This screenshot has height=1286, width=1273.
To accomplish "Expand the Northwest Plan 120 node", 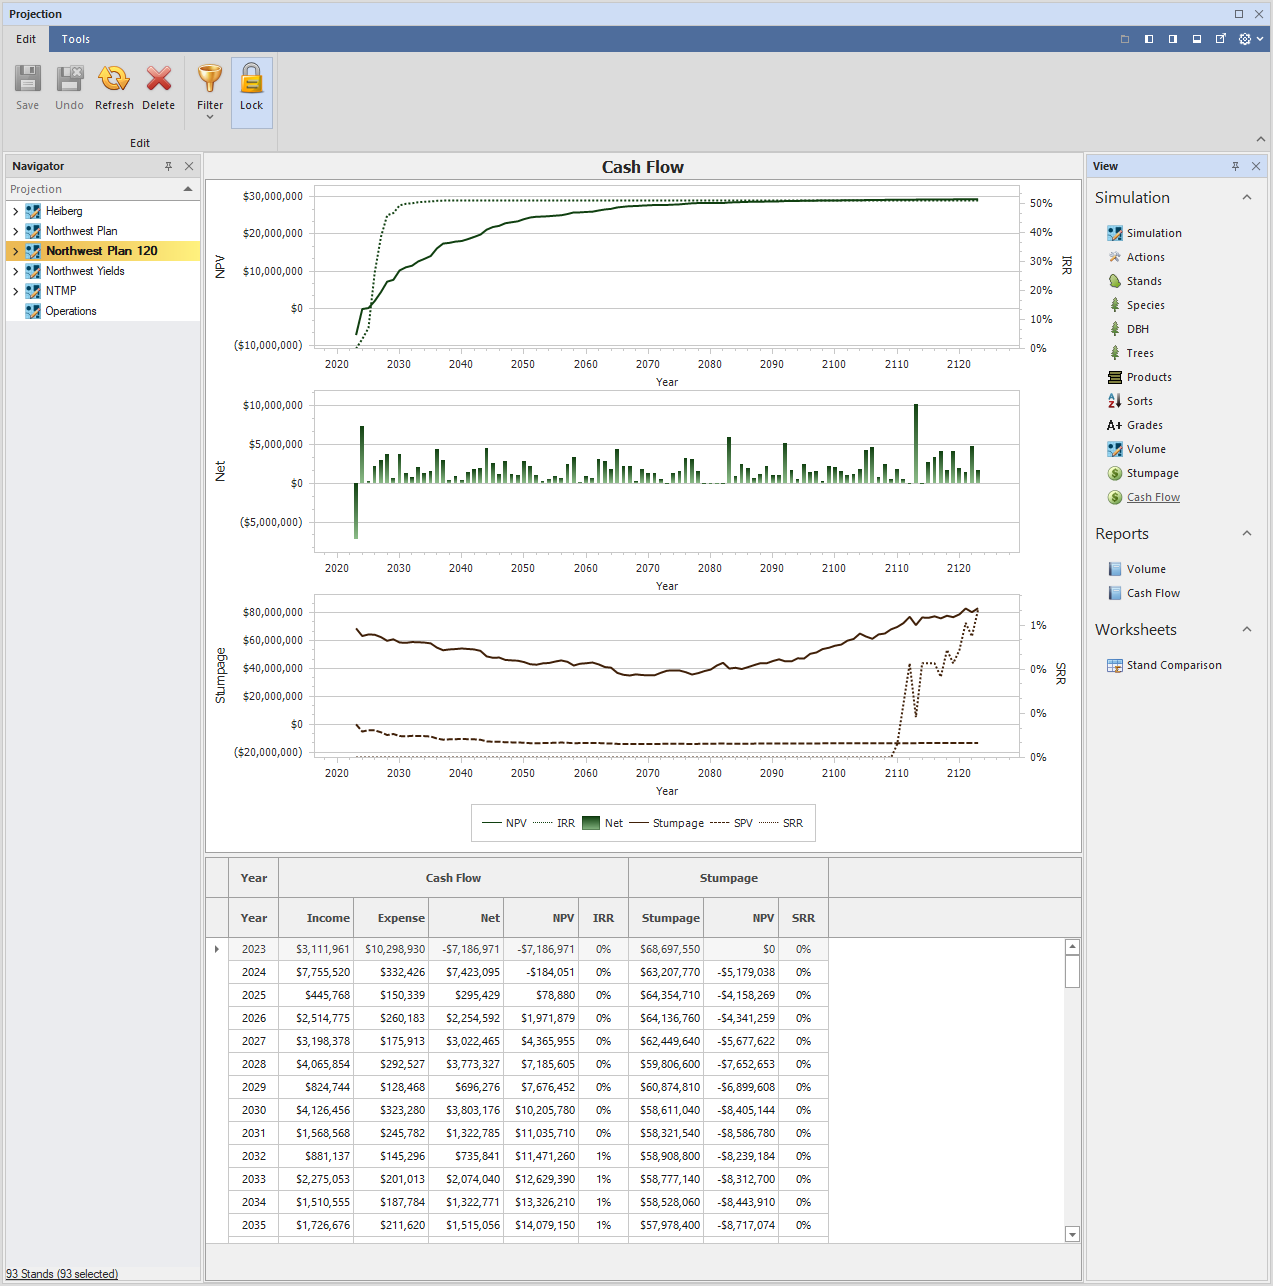I will tap(15, 251).
